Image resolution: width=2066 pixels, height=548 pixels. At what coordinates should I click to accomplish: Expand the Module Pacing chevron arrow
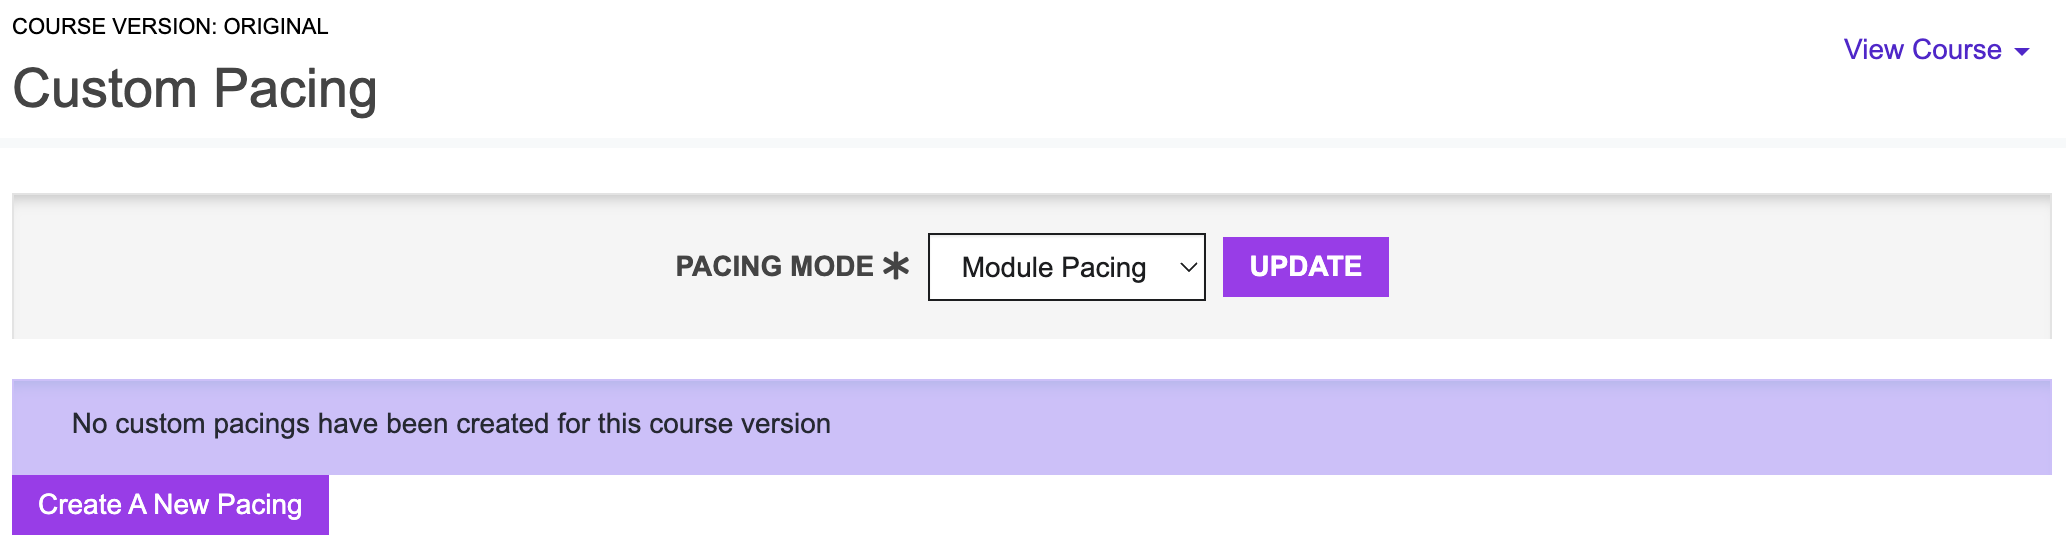1188,267
